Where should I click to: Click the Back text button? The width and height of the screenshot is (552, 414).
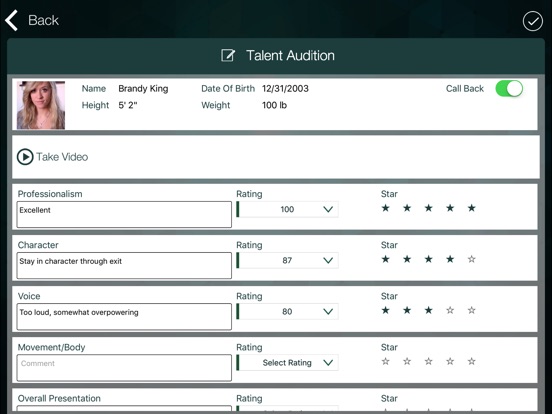click(43, 20)
